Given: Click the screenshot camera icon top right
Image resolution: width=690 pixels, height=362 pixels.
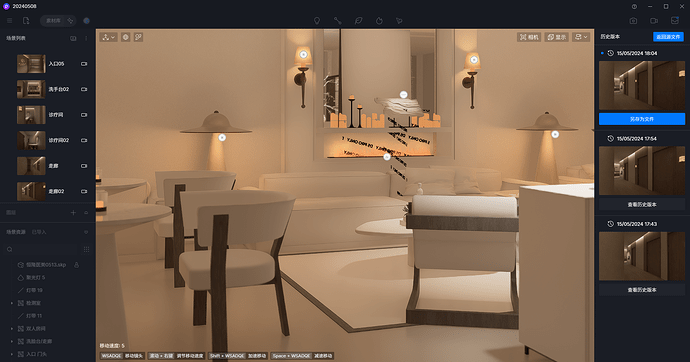Looking at the screenshot, I should tap(633, 21).
